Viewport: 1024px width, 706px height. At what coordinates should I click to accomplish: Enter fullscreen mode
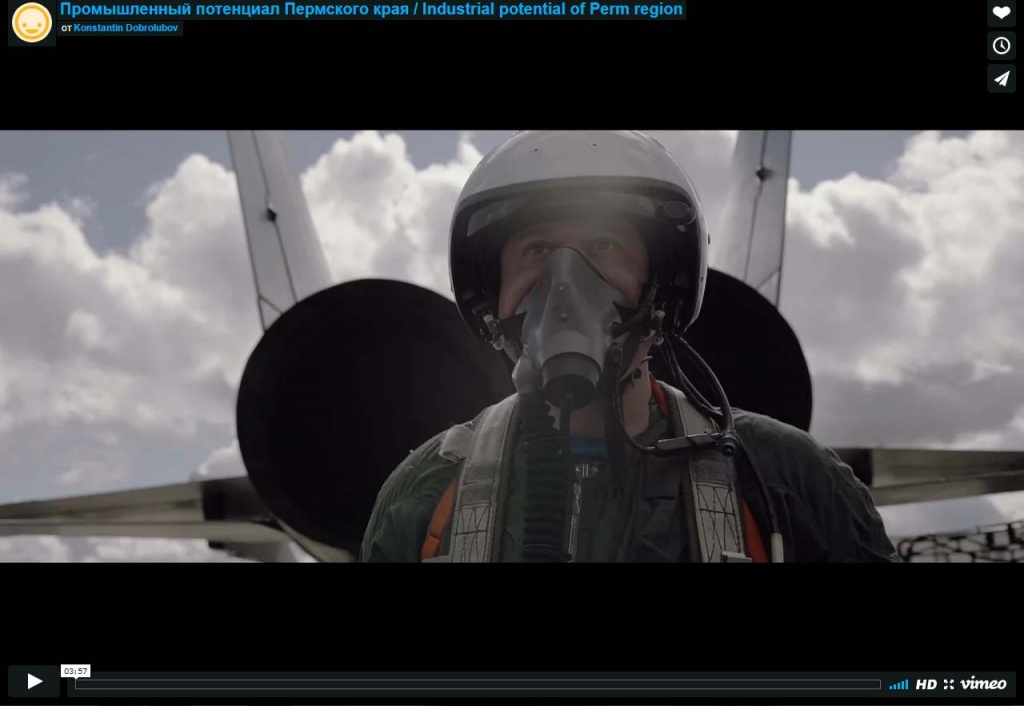pyautogui.click(x=949, y=684)
